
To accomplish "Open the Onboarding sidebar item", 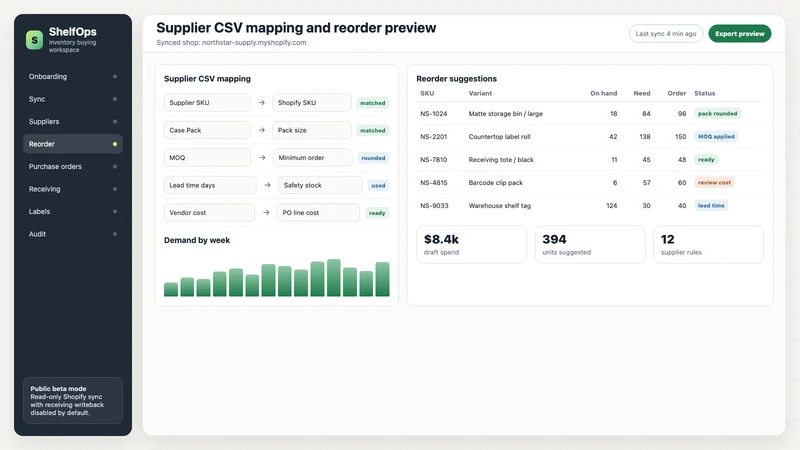I will [x=72, y=77].
